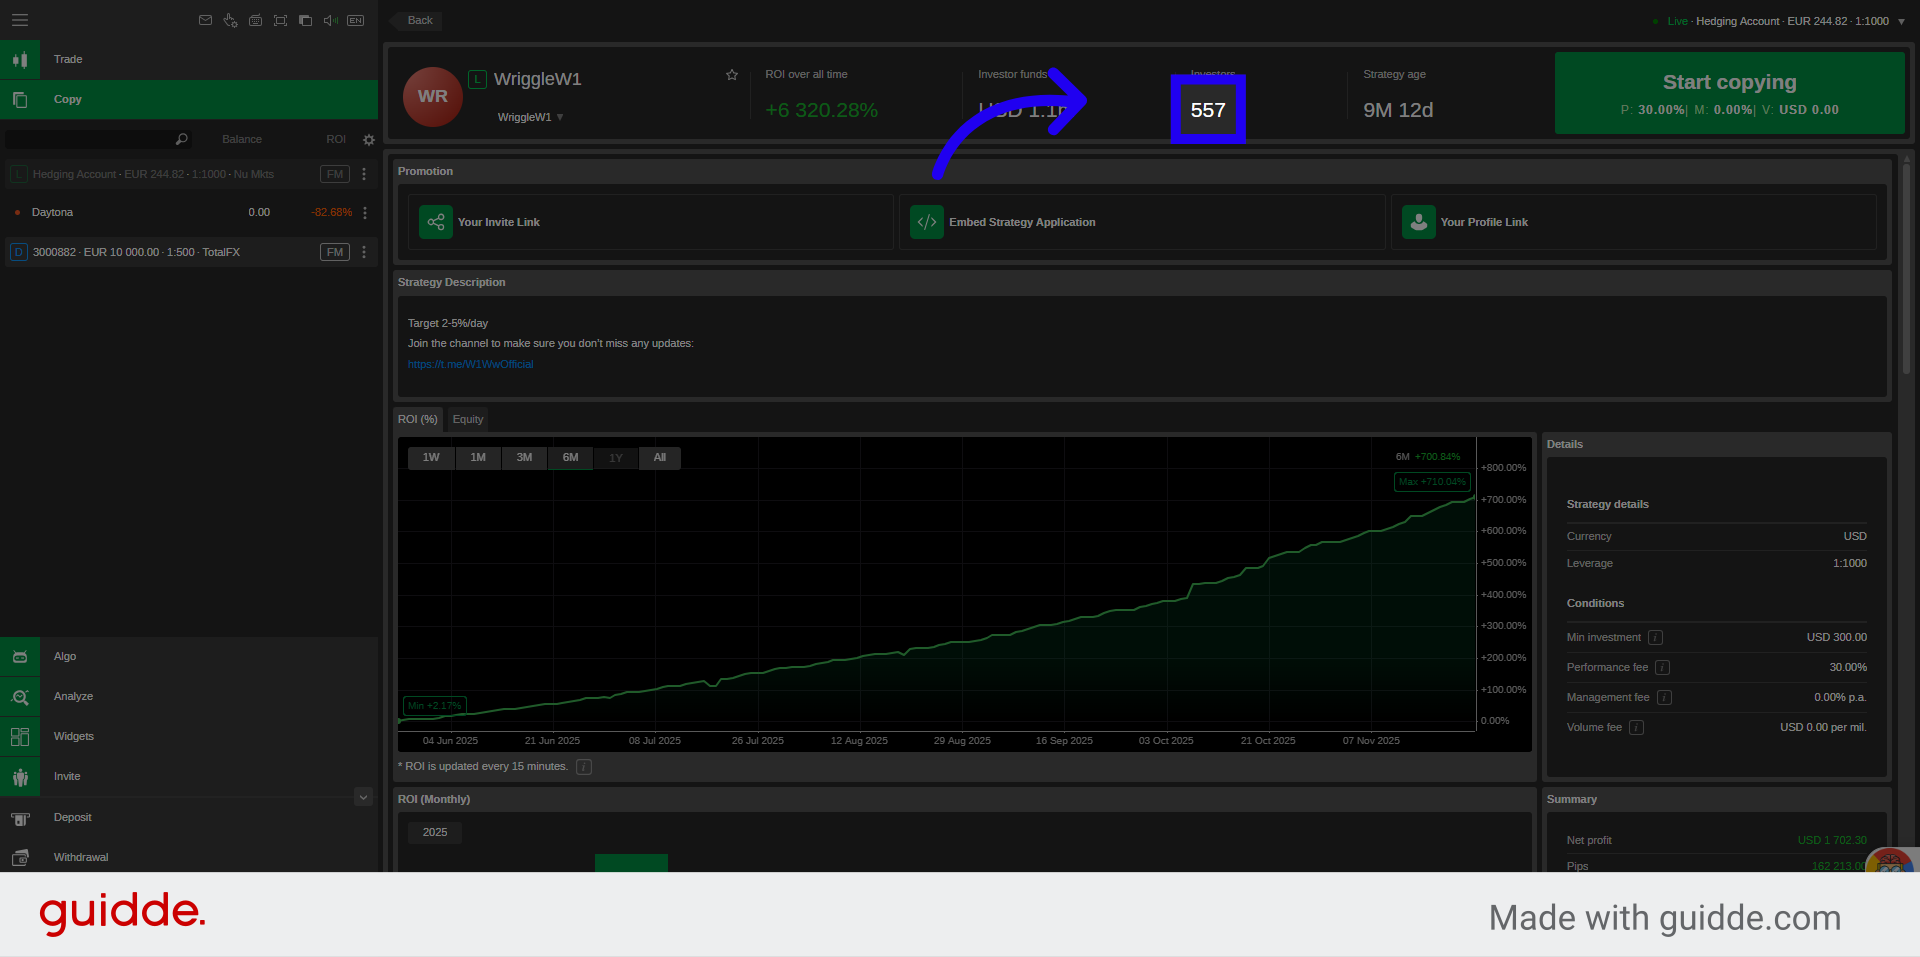Screen dimensions: 1920x957
Task: Open Algo via the robot icon
Action: pos(20,656)
